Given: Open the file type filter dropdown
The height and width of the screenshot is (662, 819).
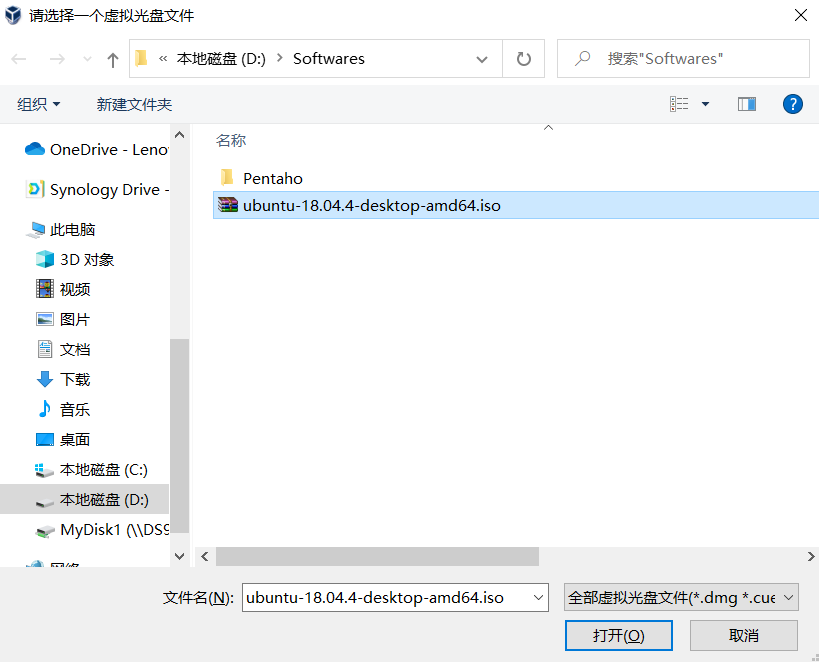Looking at the screenshot, I should tap(681, 597).
